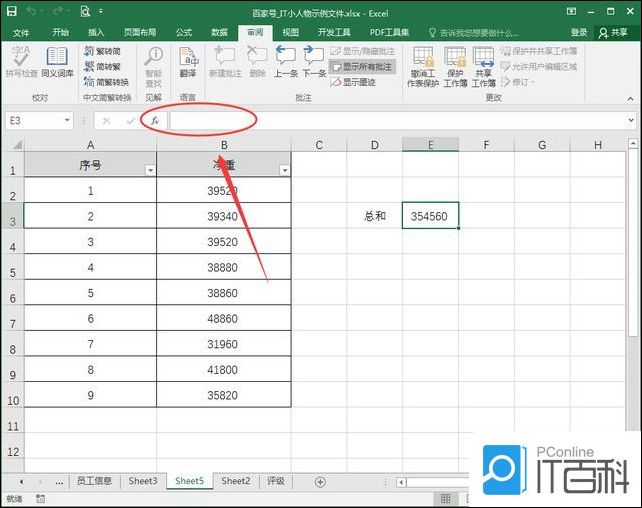The width and height of the screenshot is (642, 508).
Task: Click the 翻译 translate icon
Action: click(x=188, y=62)
